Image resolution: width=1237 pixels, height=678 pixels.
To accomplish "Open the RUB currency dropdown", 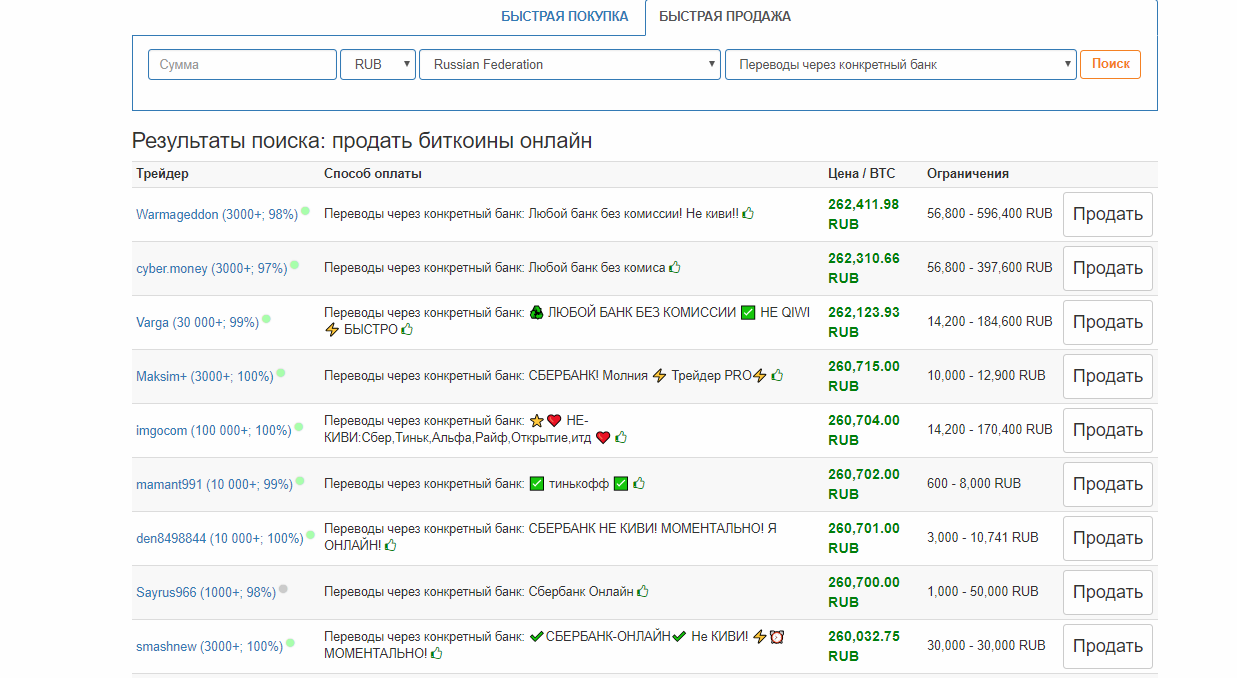I will click(x=377, y=65).
